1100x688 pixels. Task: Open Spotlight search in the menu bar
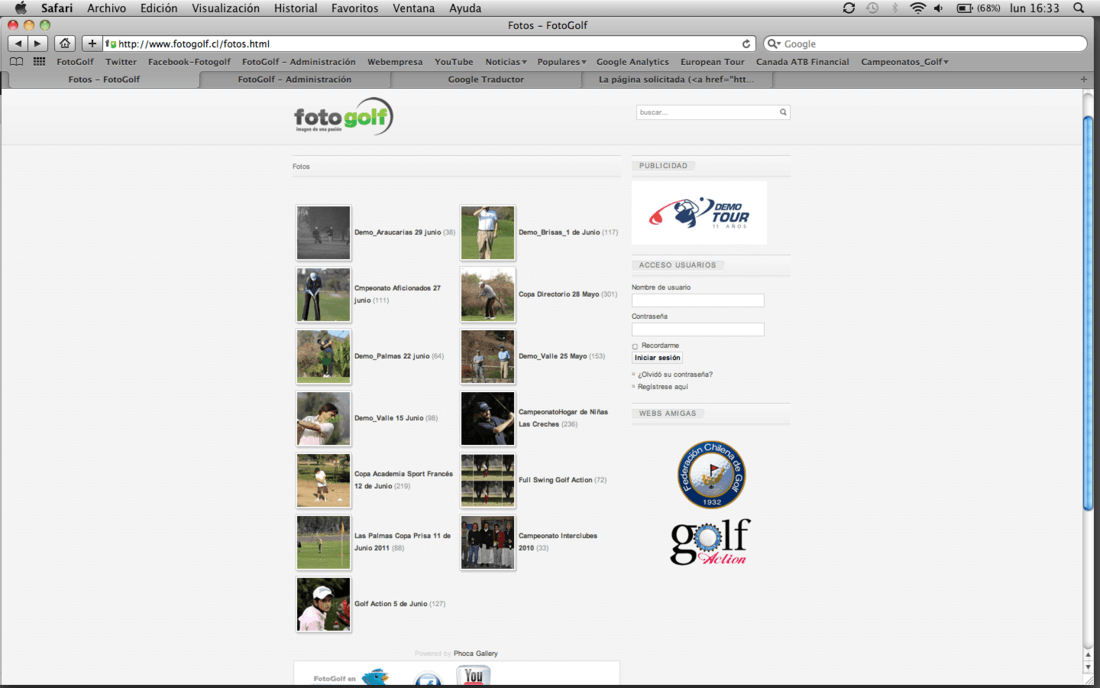pos(1078,8)
